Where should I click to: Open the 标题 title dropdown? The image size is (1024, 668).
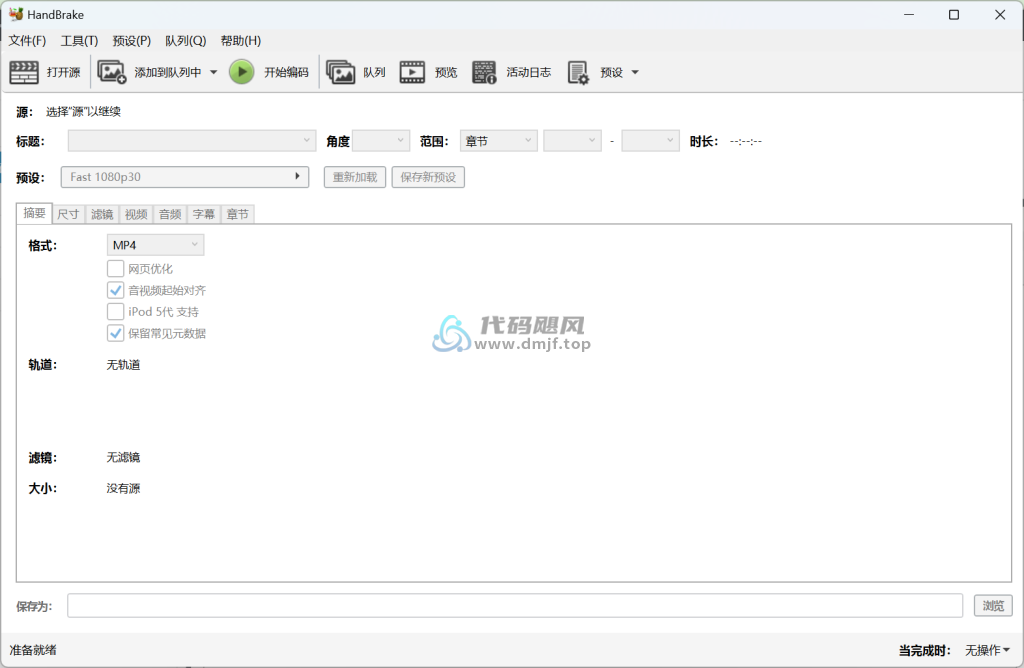point(192,141)
